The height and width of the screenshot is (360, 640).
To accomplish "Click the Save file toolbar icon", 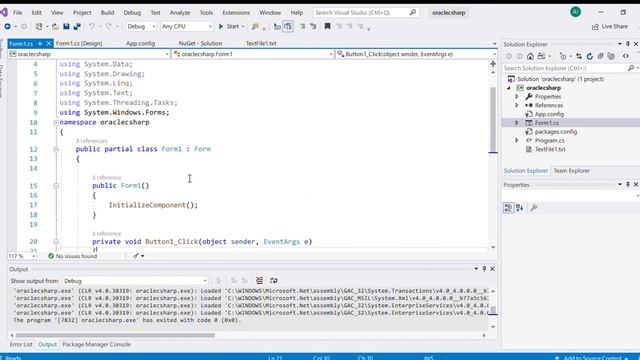I will click(x=66, y=27).
